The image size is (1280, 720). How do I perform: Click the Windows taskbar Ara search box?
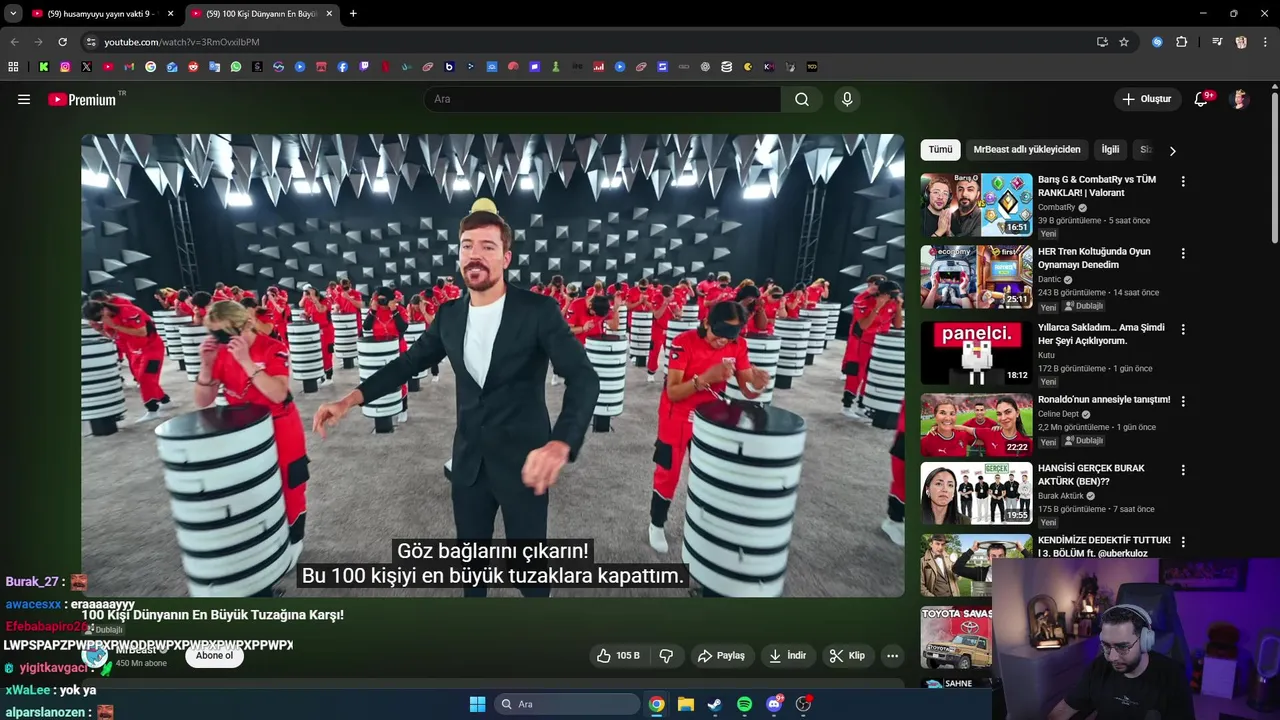click(567, 704)
